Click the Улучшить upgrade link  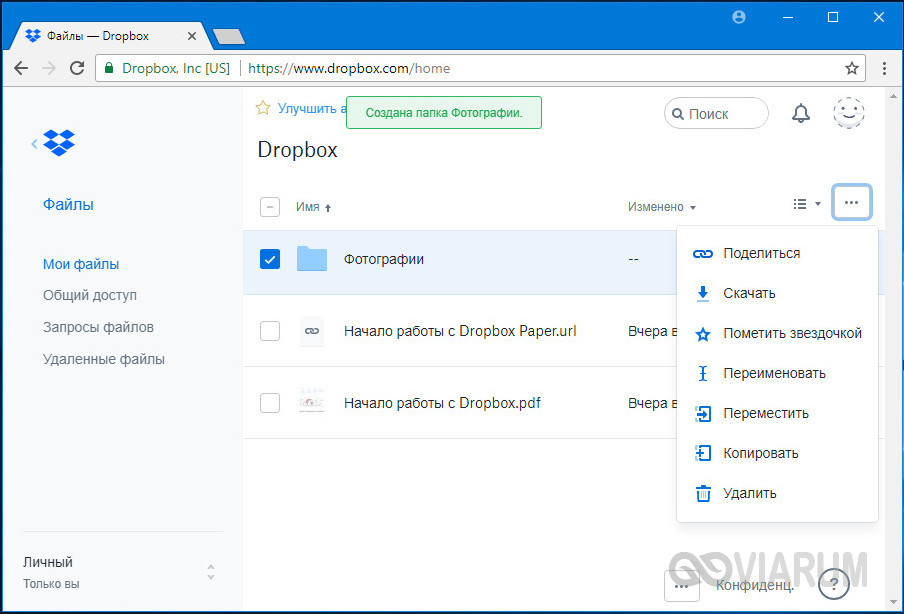pos(311,108)
